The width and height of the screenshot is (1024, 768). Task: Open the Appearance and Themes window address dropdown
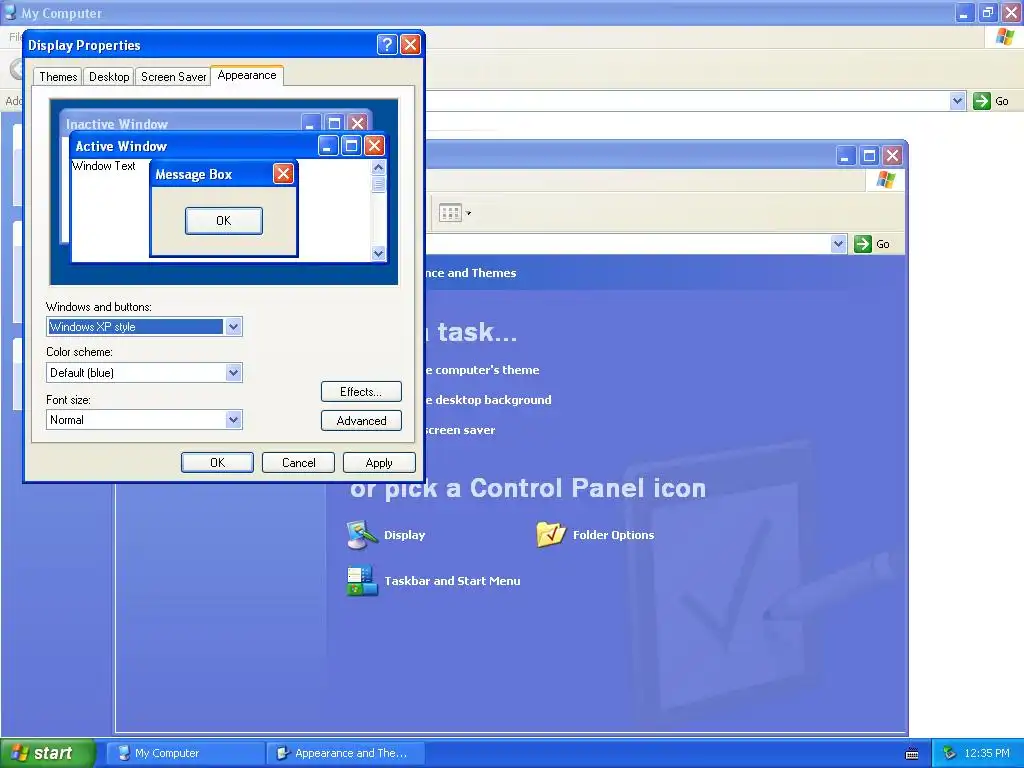point(839,244)
